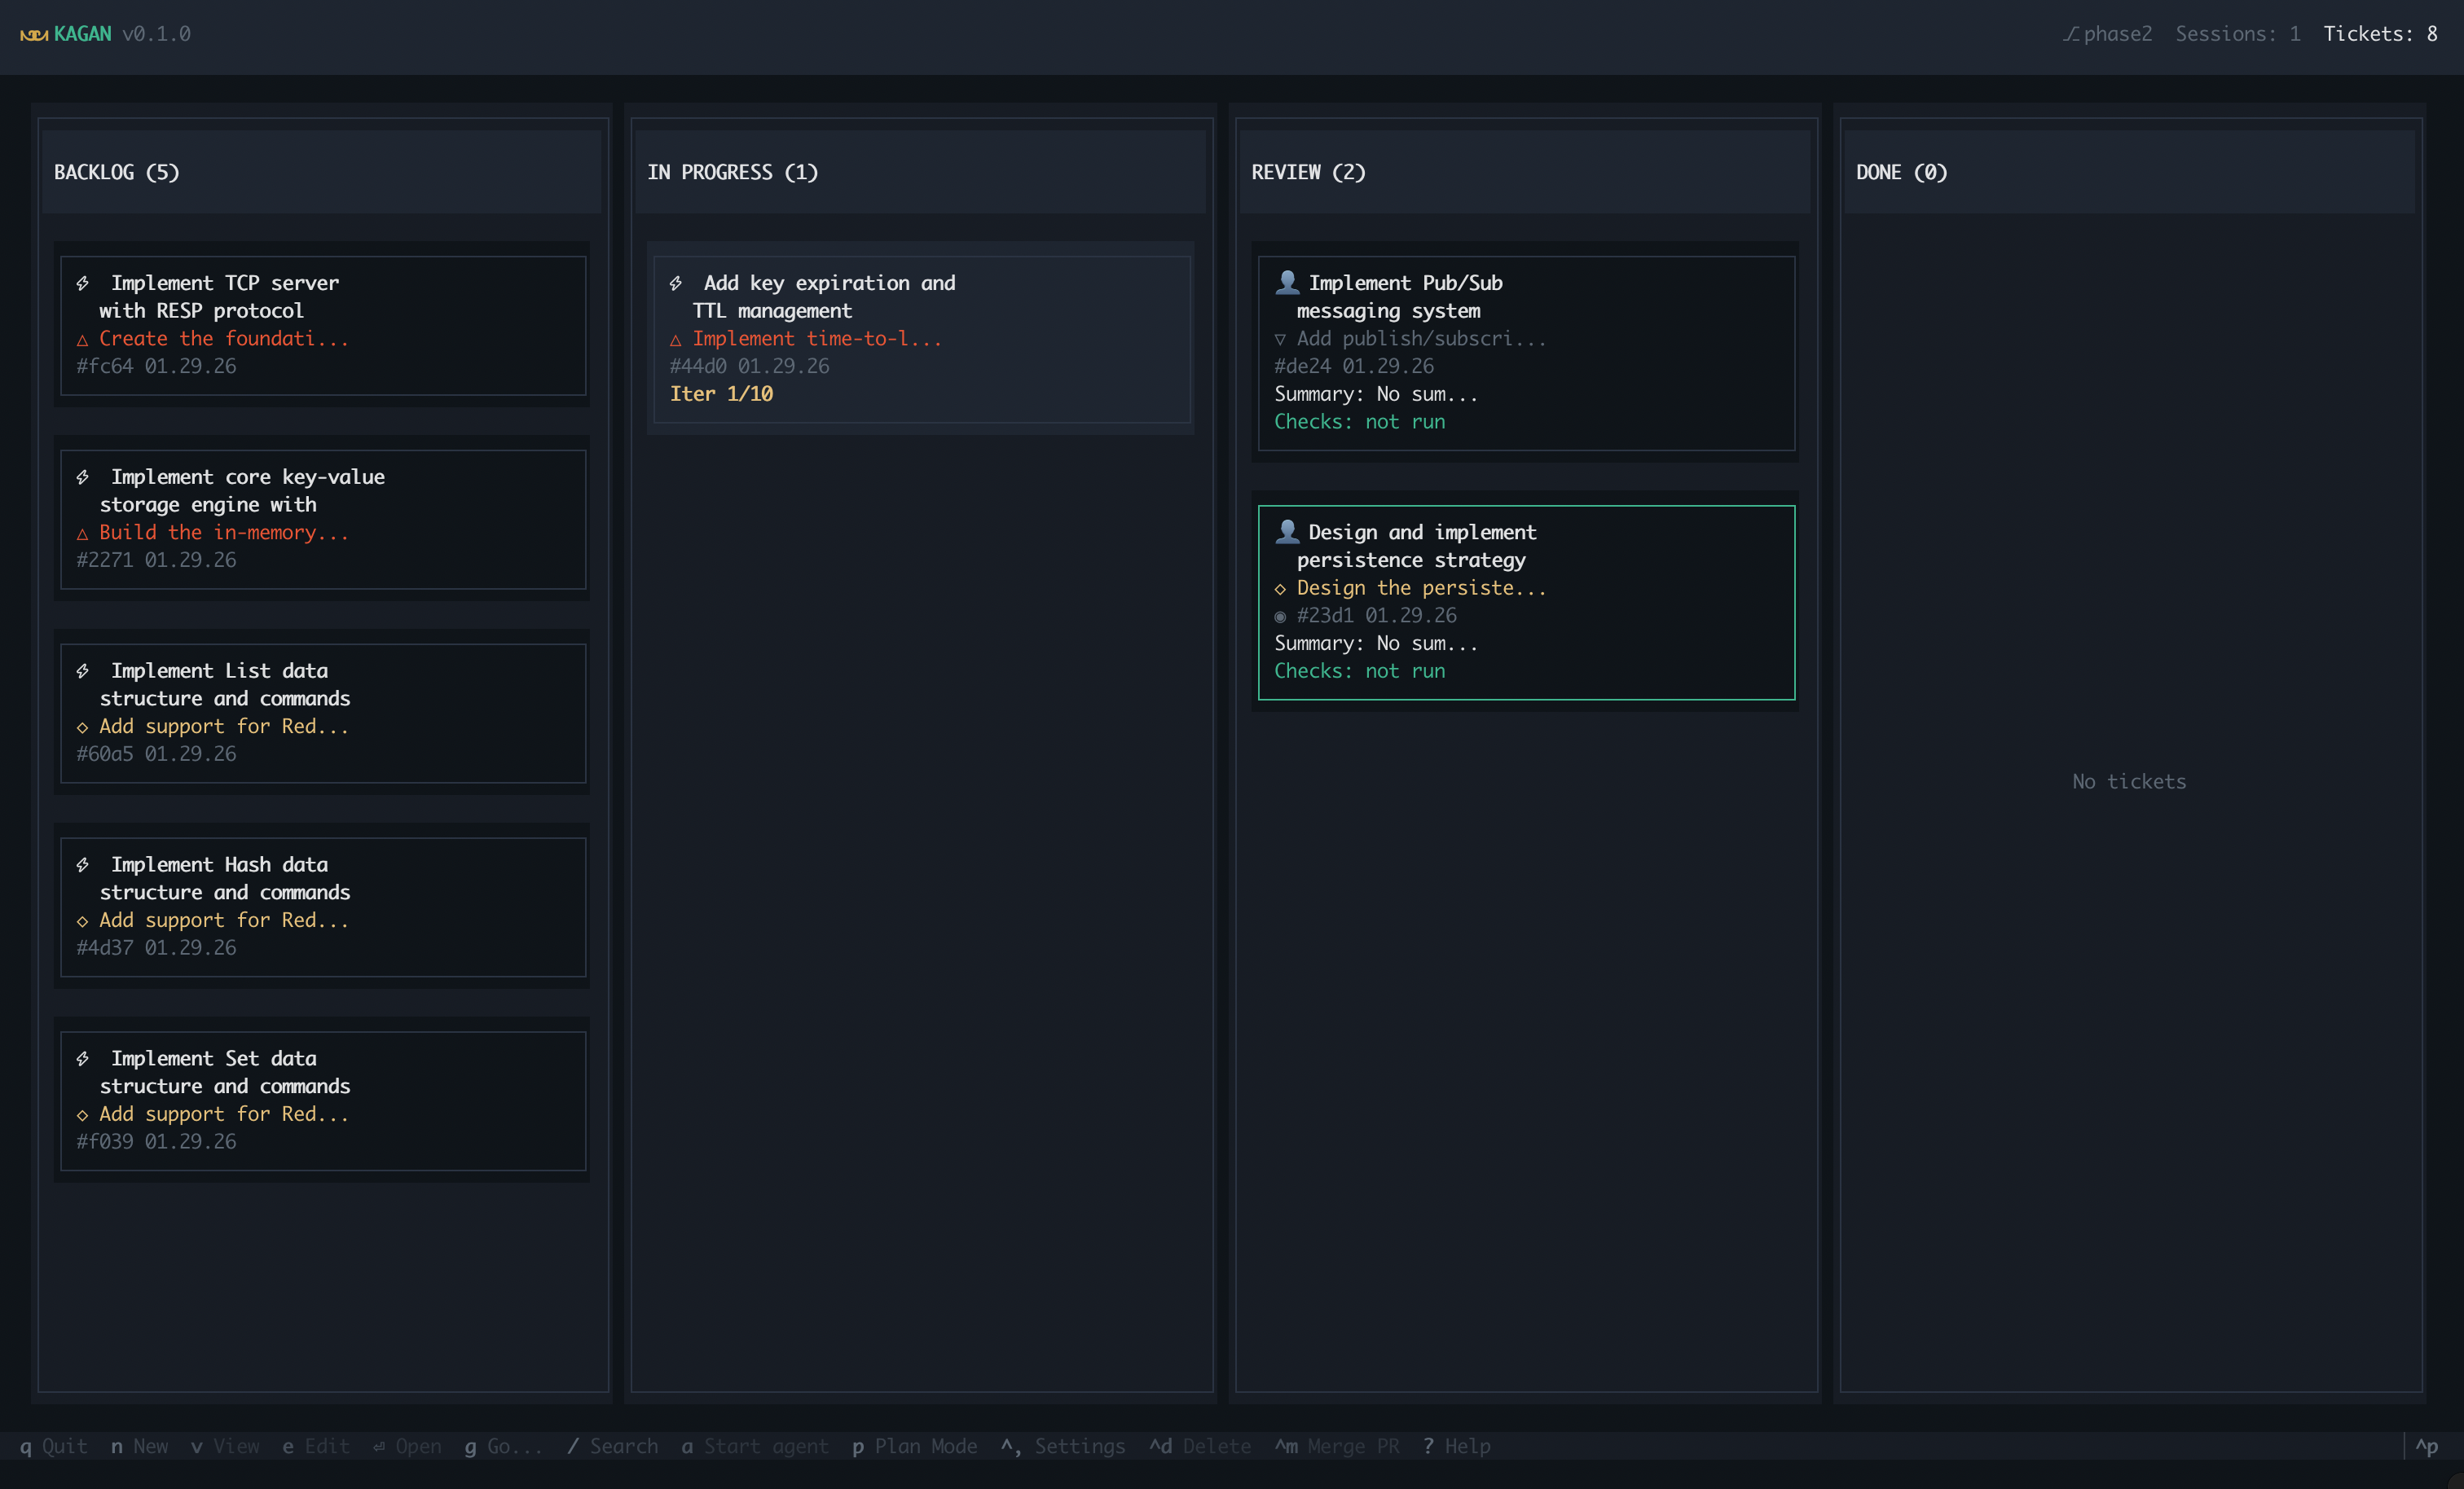This screenshot has height=1489, width=2464.
Task: Click the diamond icon on Hash data ticket
Action: pos(84,921)
